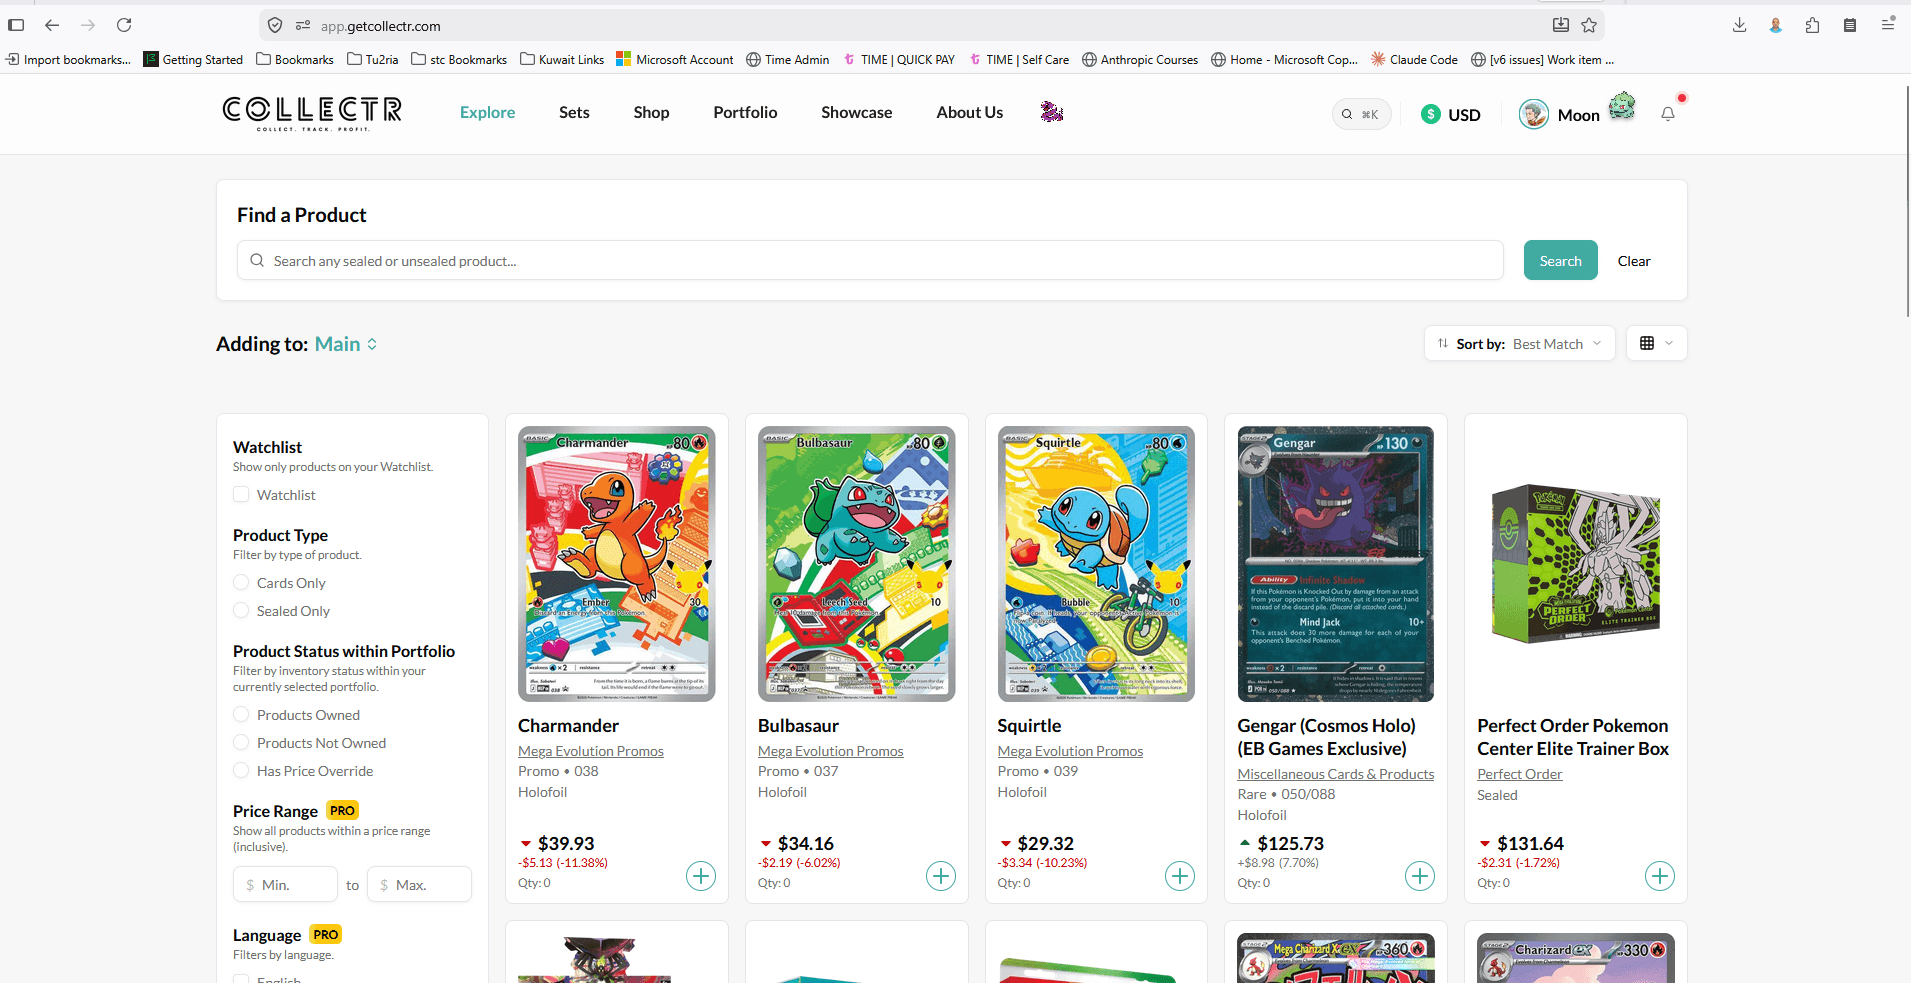This screenshot has width=1911, height=983.
Task: Open the browser sidebar panel icon near the menu
Action: point(1850,25)
